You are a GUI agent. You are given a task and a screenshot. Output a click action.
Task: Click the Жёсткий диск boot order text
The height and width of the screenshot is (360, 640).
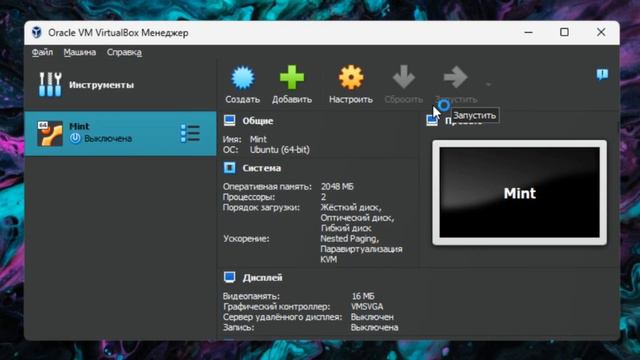(x=351, y=207)
